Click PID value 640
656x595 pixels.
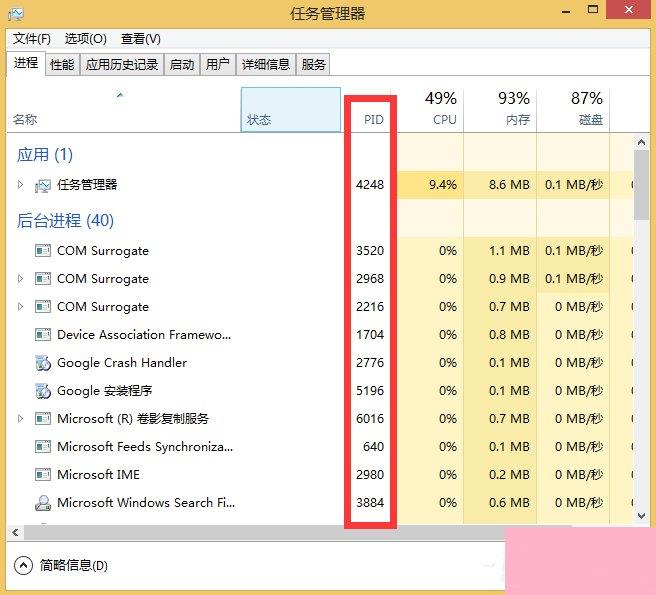pyautogui.click(x=373, y=446)
